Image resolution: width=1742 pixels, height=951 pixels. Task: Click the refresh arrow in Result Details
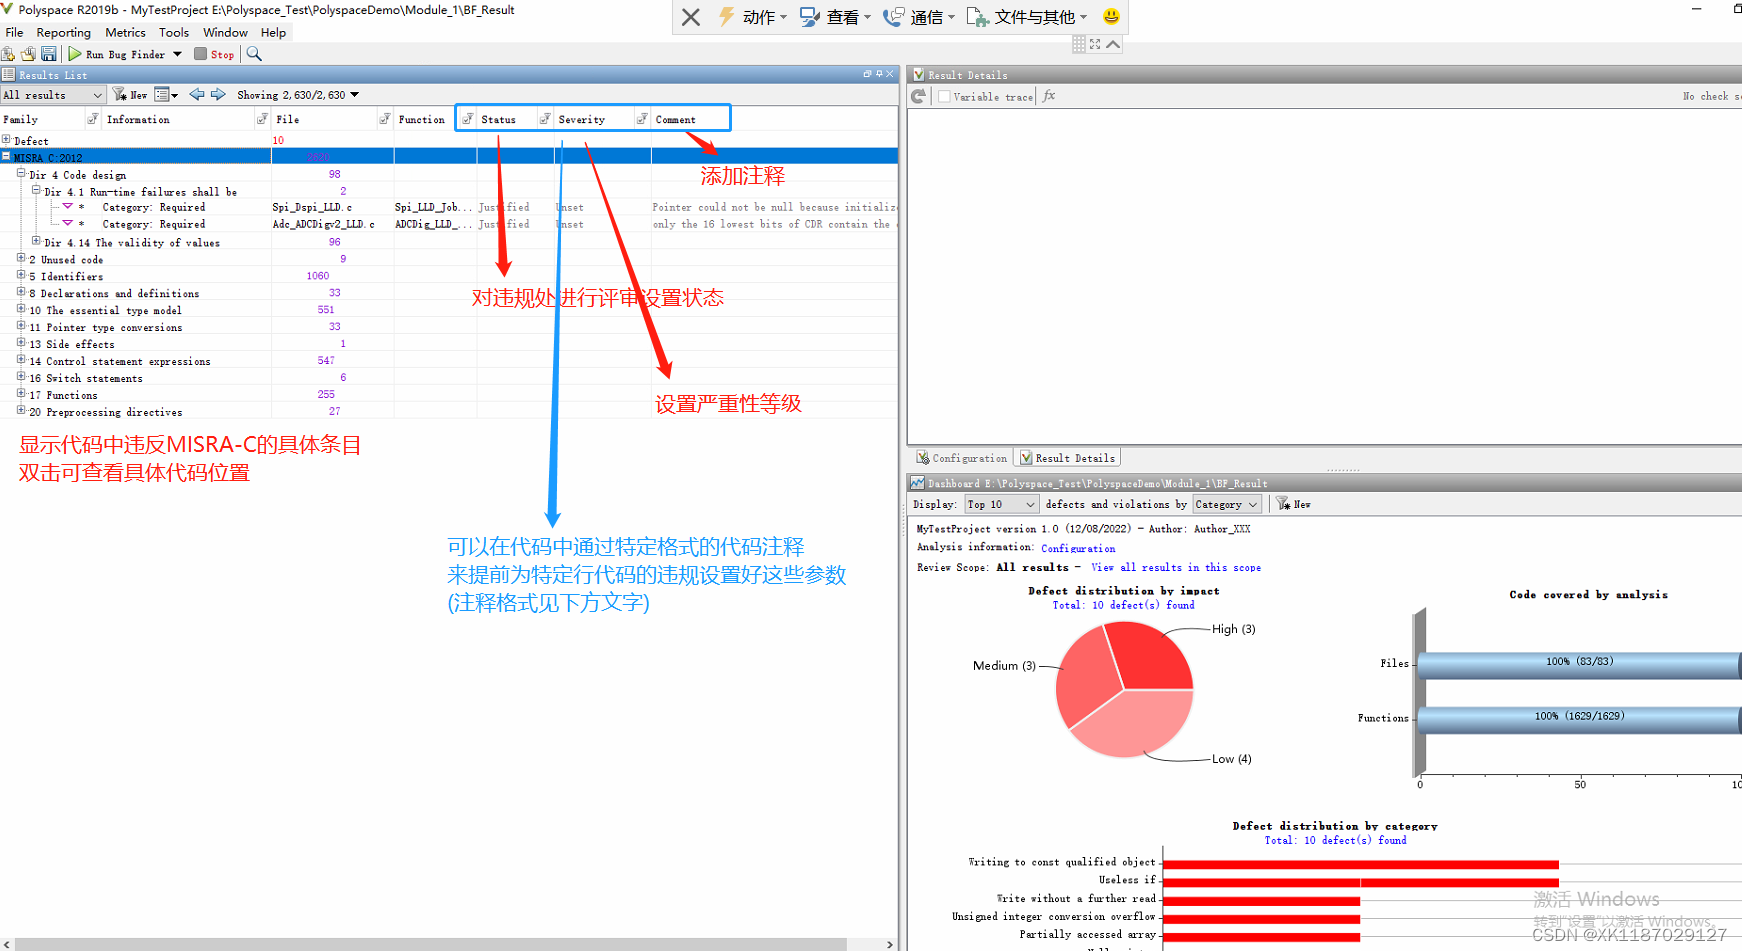[919, 96]
